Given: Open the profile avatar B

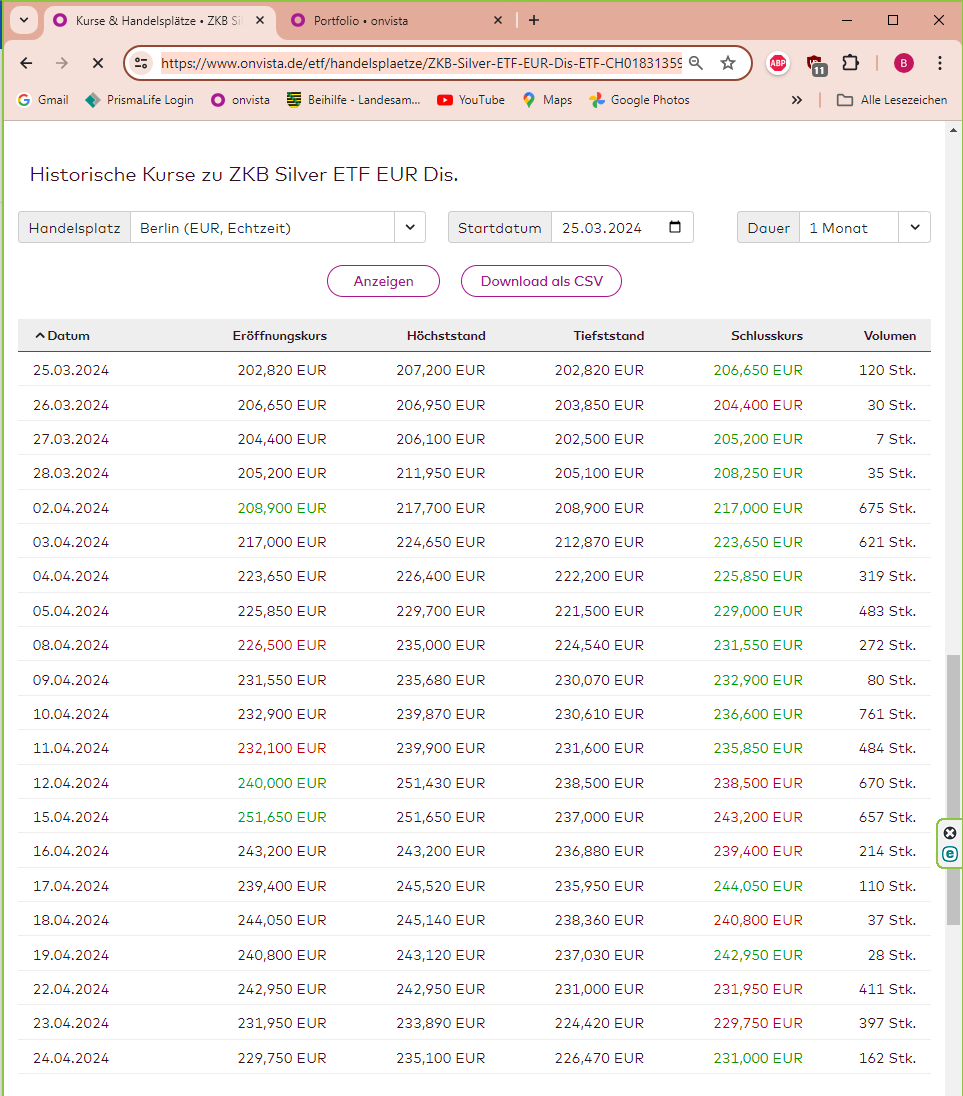Looking at the screenshot, I should 904,63.
